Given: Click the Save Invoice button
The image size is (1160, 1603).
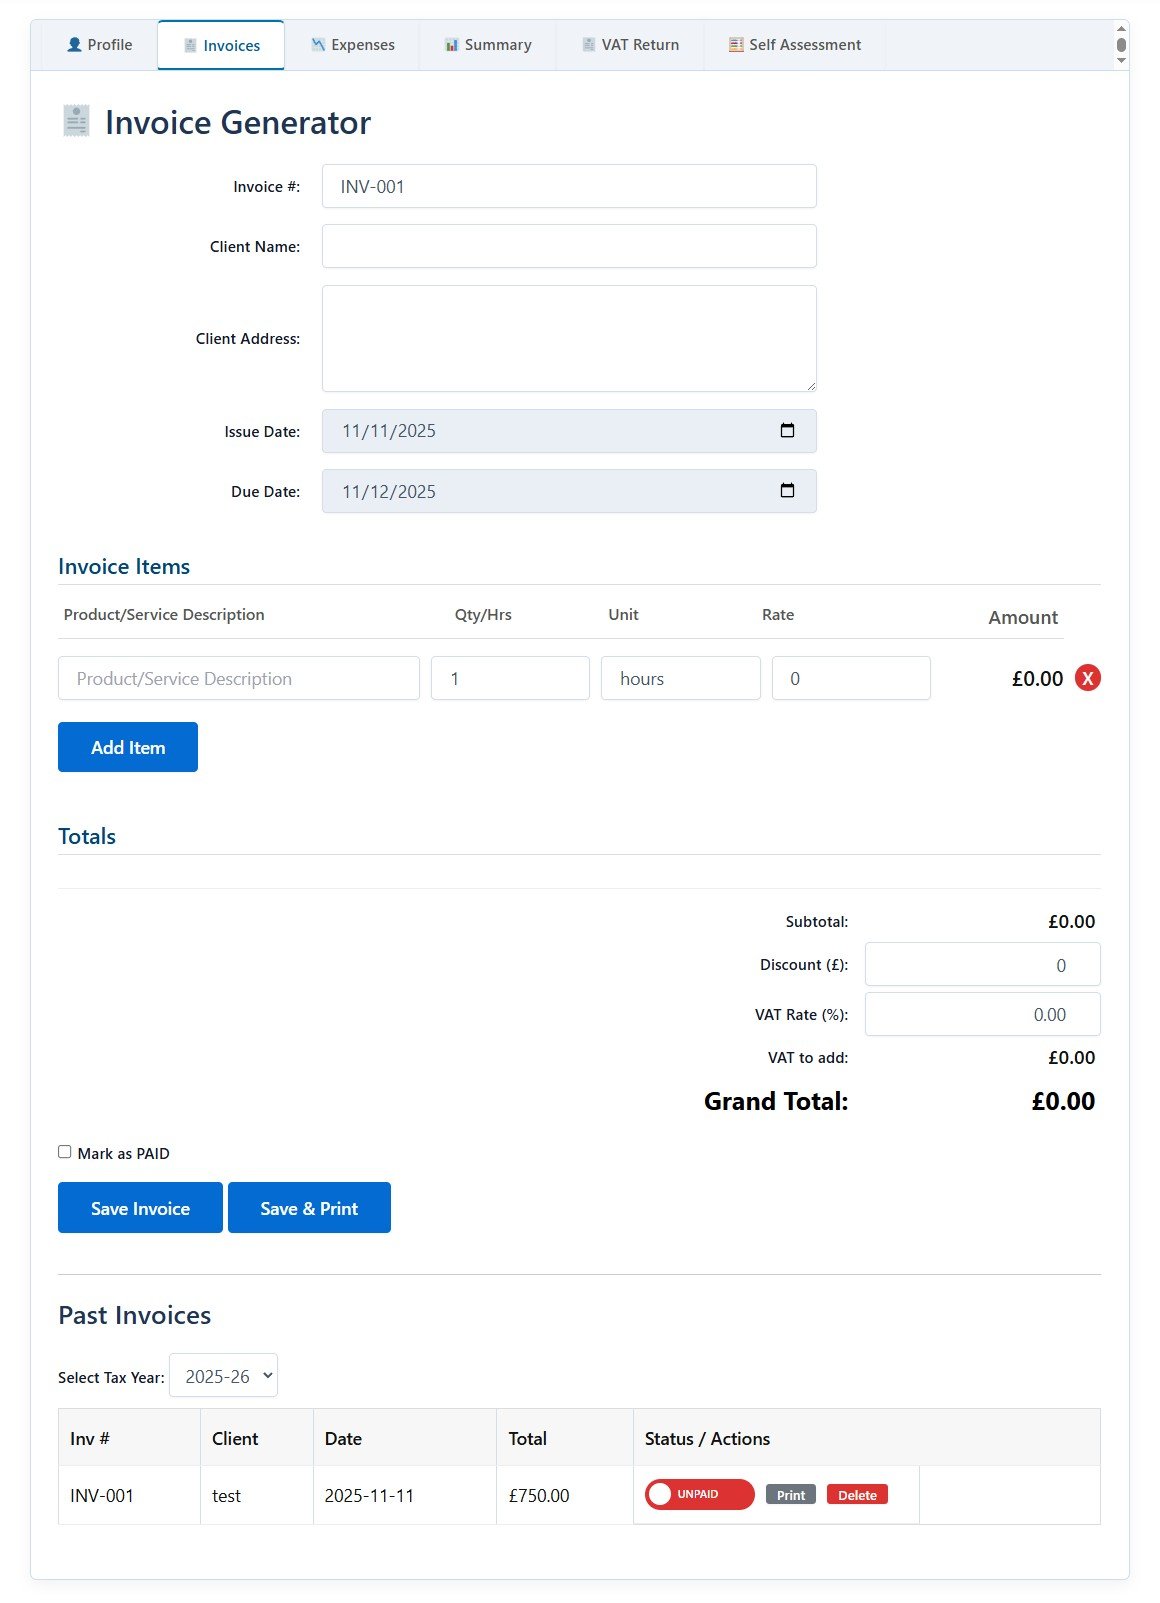Looking at the screenshot, I should [140, 1208].
